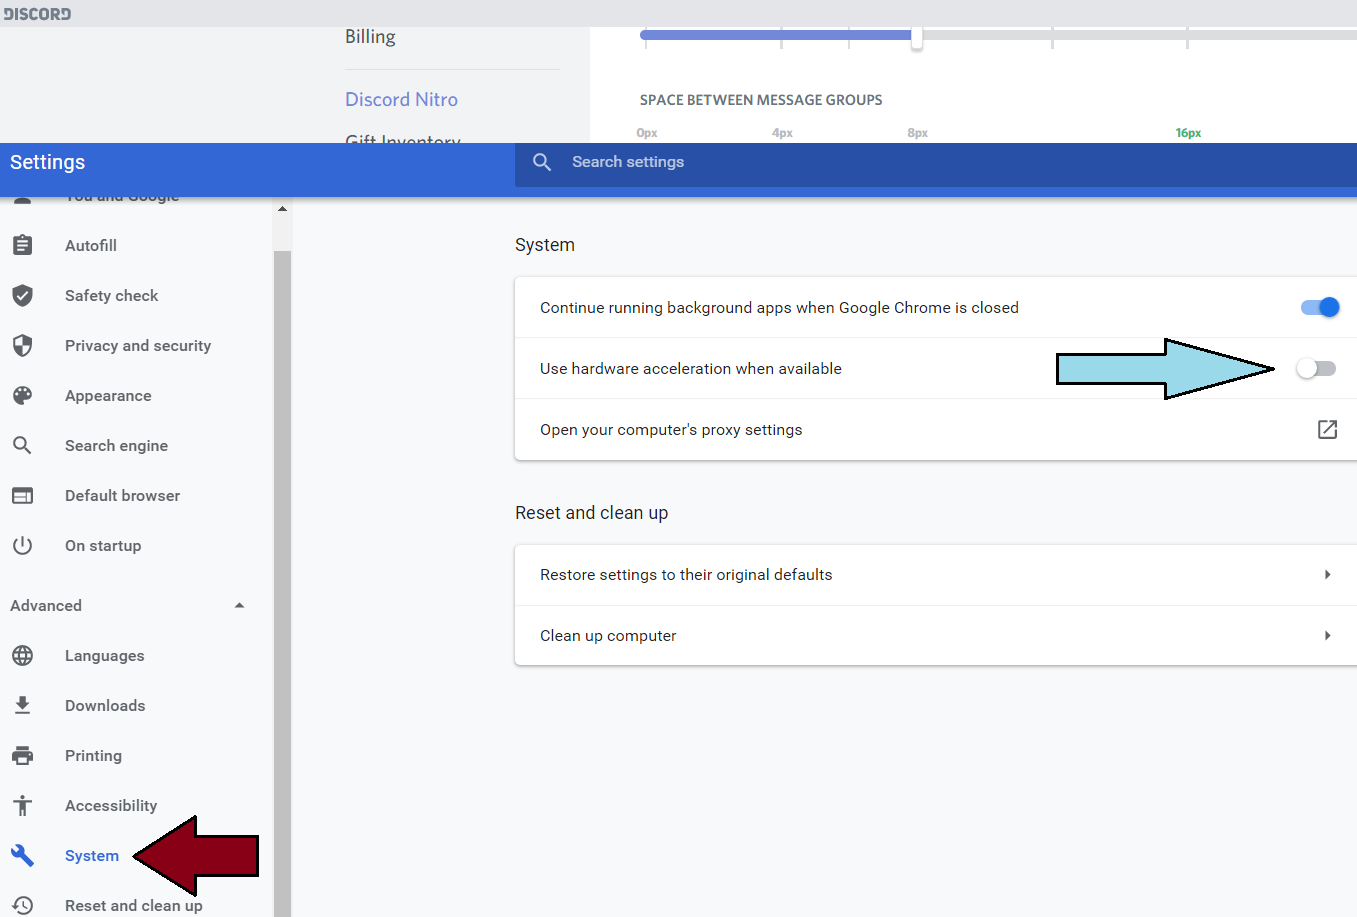Disable continue running background apps toggle

pos(1320,307)
